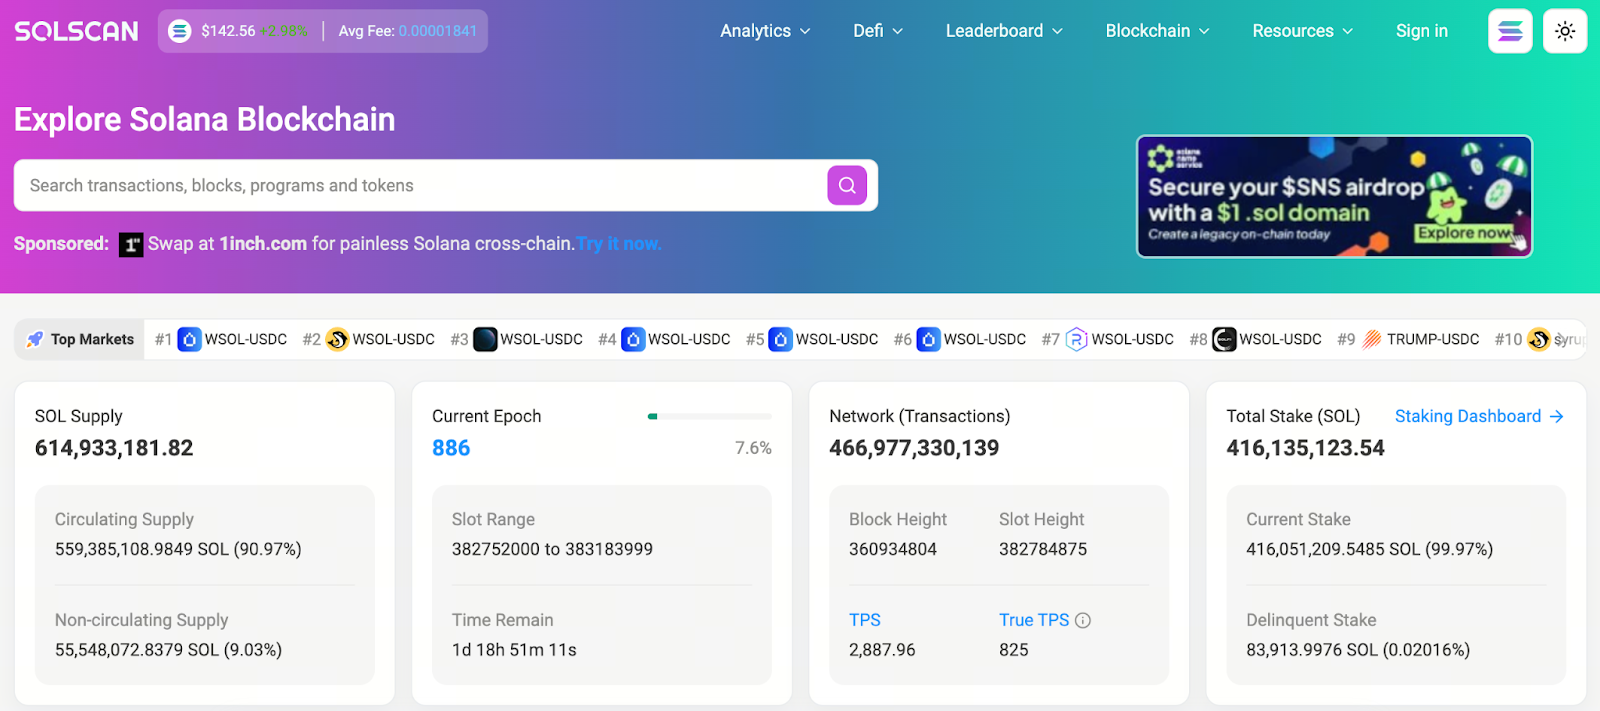Screen dimensions: 1600x711
Task: Click Delinquent Stake 83,913.9976 SOL value
Action: [x=1358, y=650]
